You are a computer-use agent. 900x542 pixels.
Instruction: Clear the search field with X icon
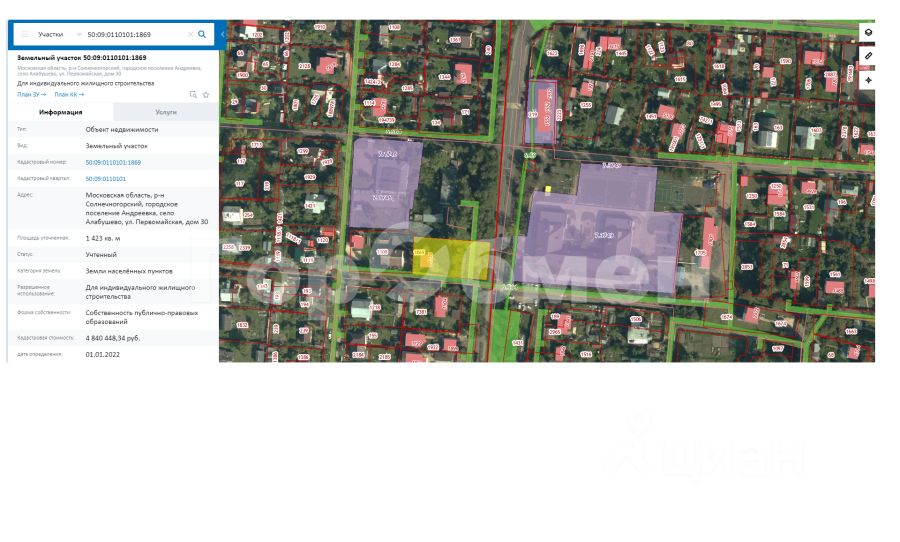(x=191, y=34)
